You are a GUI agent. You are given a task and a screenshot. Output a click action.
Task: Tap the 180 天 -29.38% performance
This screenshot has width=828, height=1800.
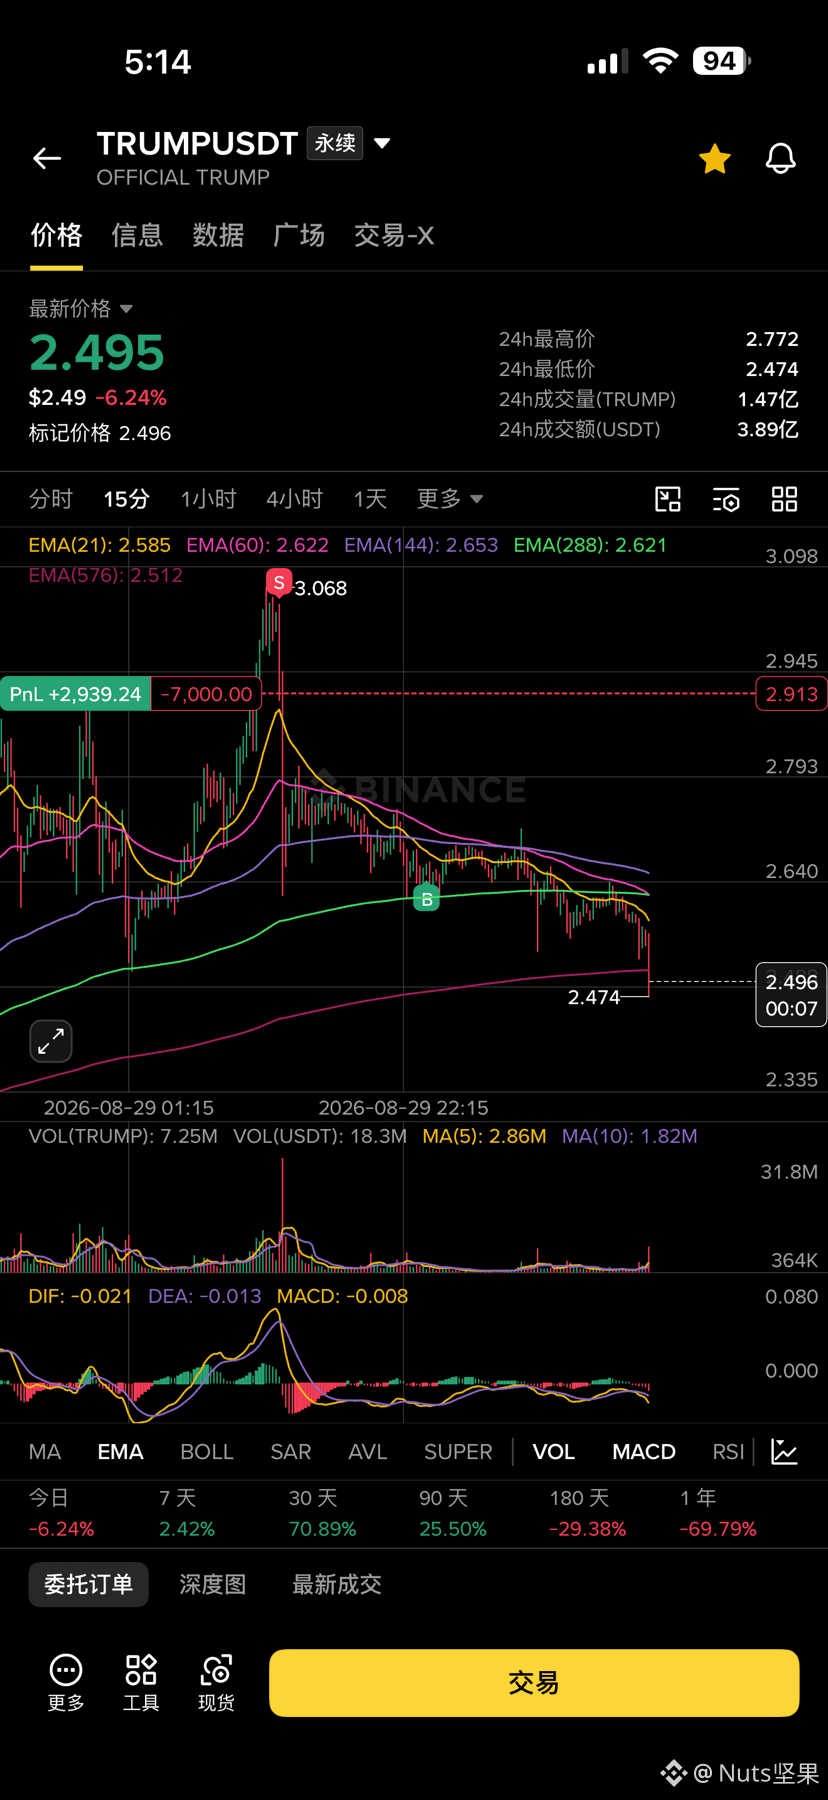click(588, 1514)
